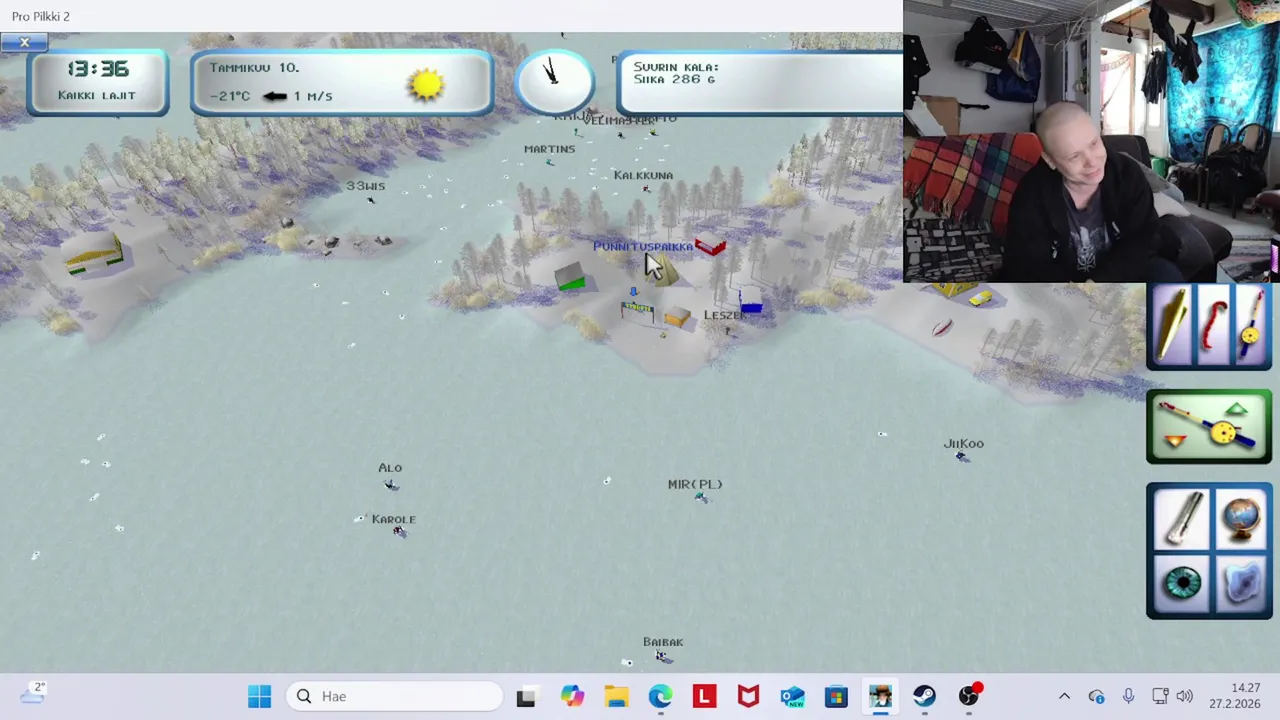
Task: Click the Suurin kala info panel
Action: (760, 82)
